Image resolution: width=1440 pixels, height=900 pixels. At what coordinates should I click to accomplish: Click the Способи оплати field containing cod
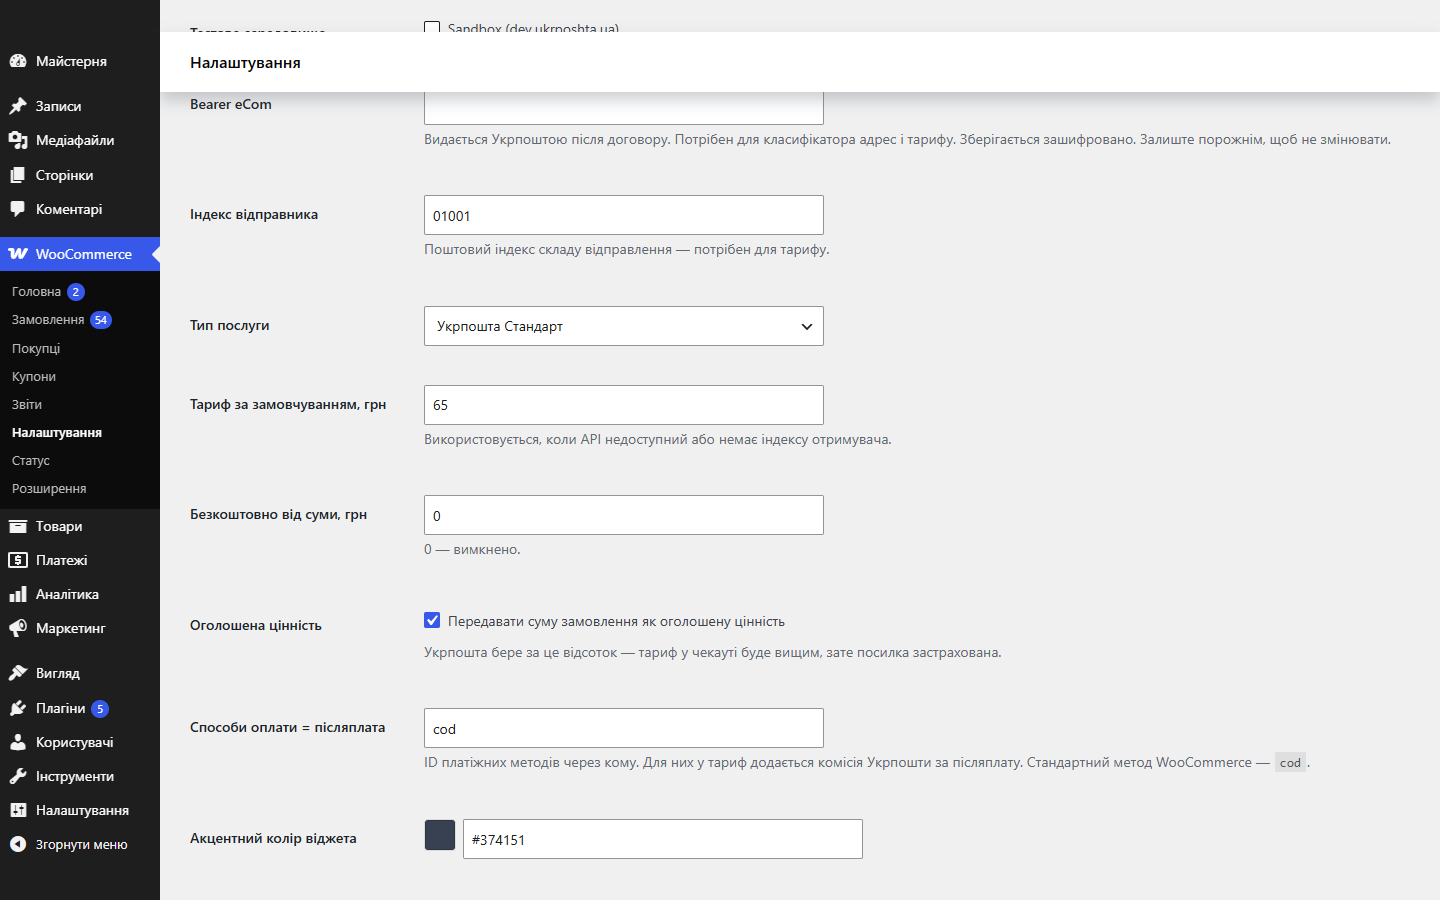pos(624,728)
